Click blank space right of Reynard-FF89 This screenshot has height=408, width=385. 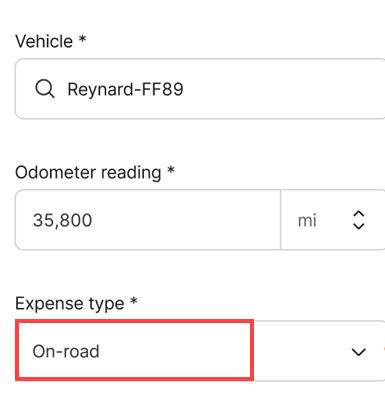283,89
